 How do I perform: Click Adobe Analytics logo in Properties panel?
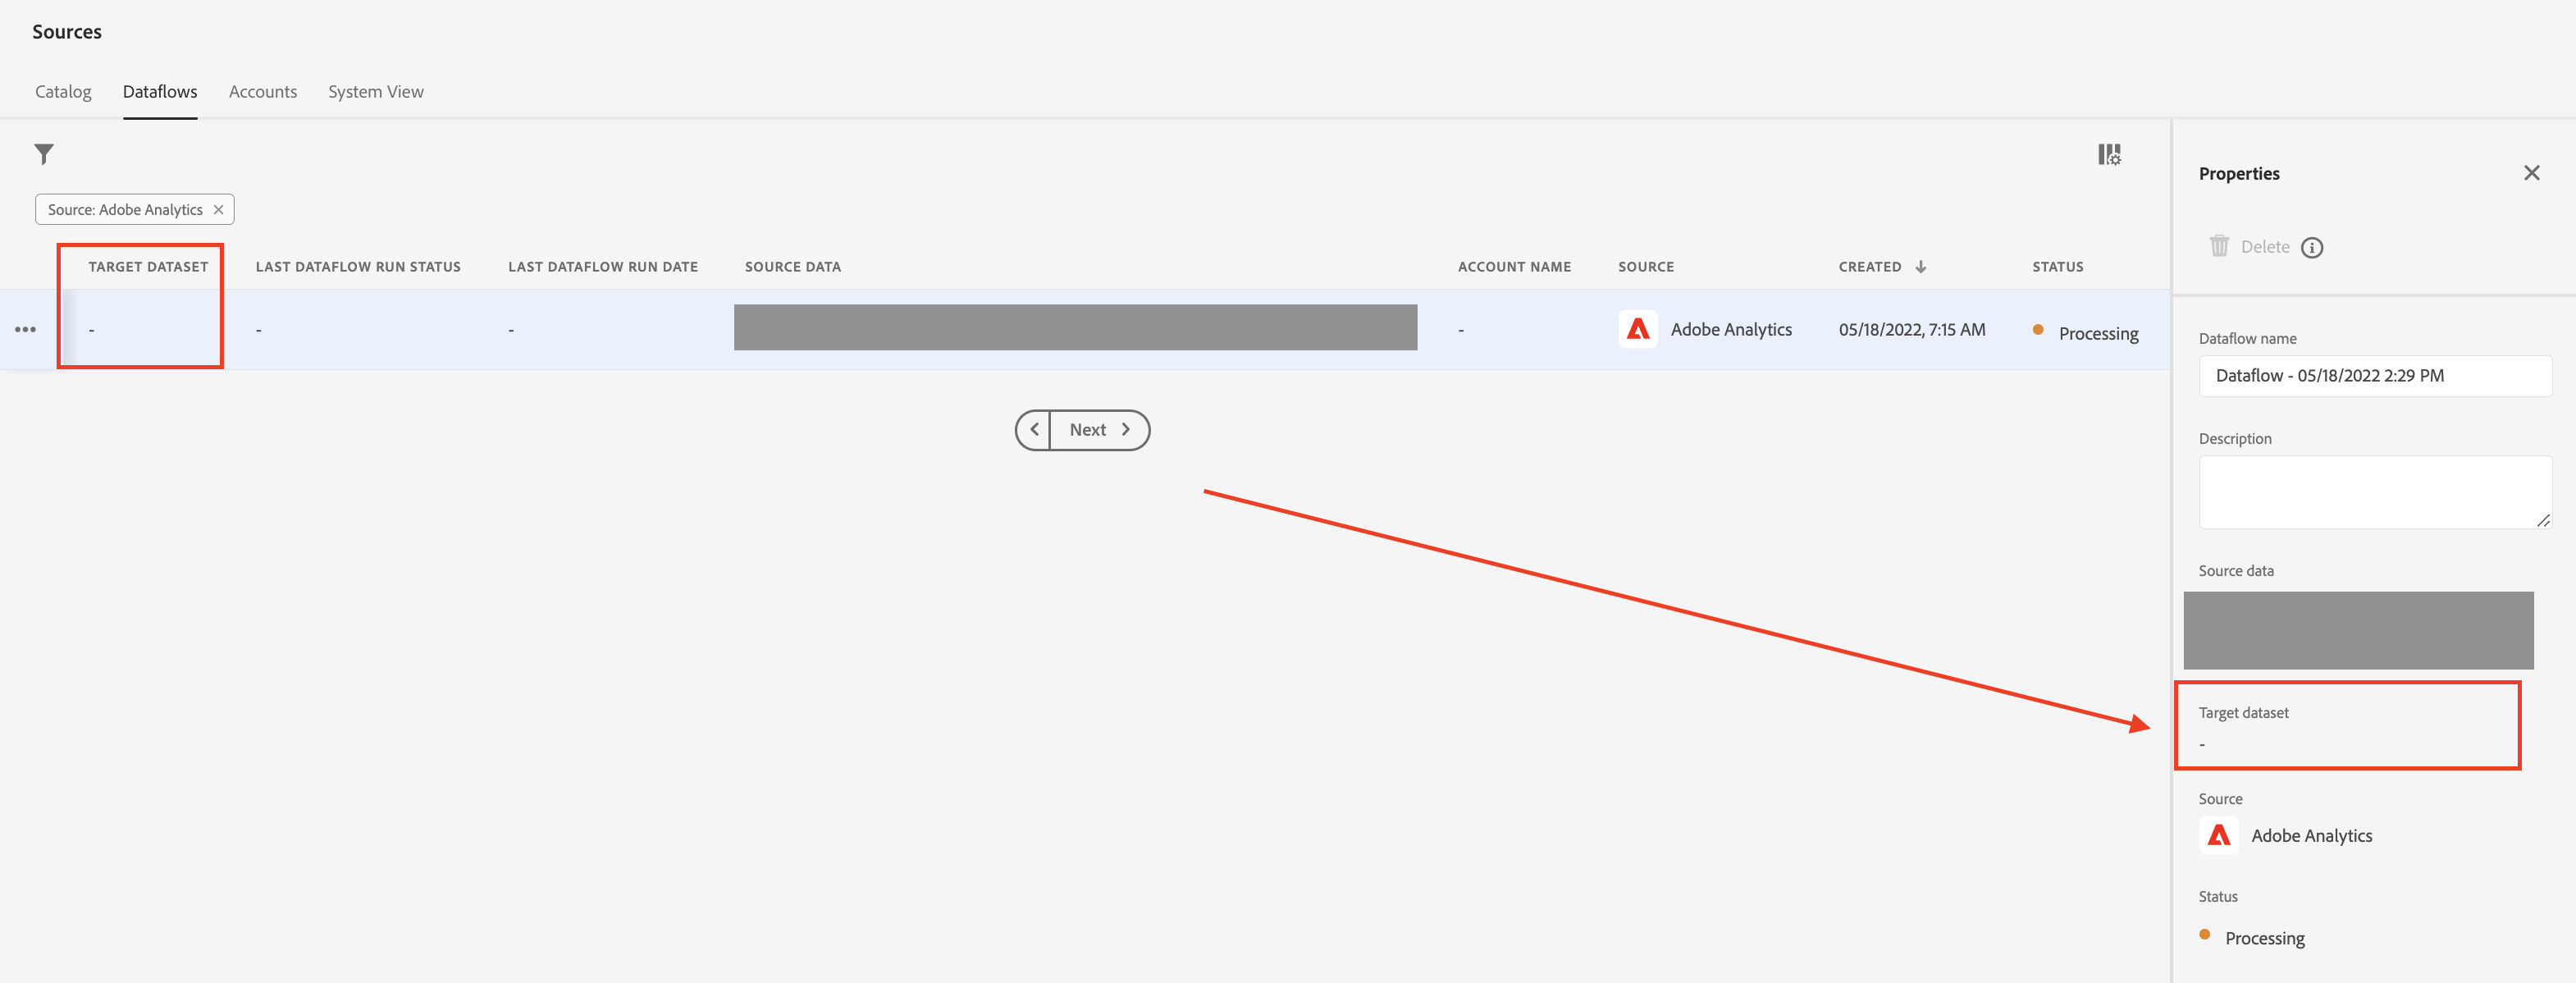click(x=2218, y=835)
